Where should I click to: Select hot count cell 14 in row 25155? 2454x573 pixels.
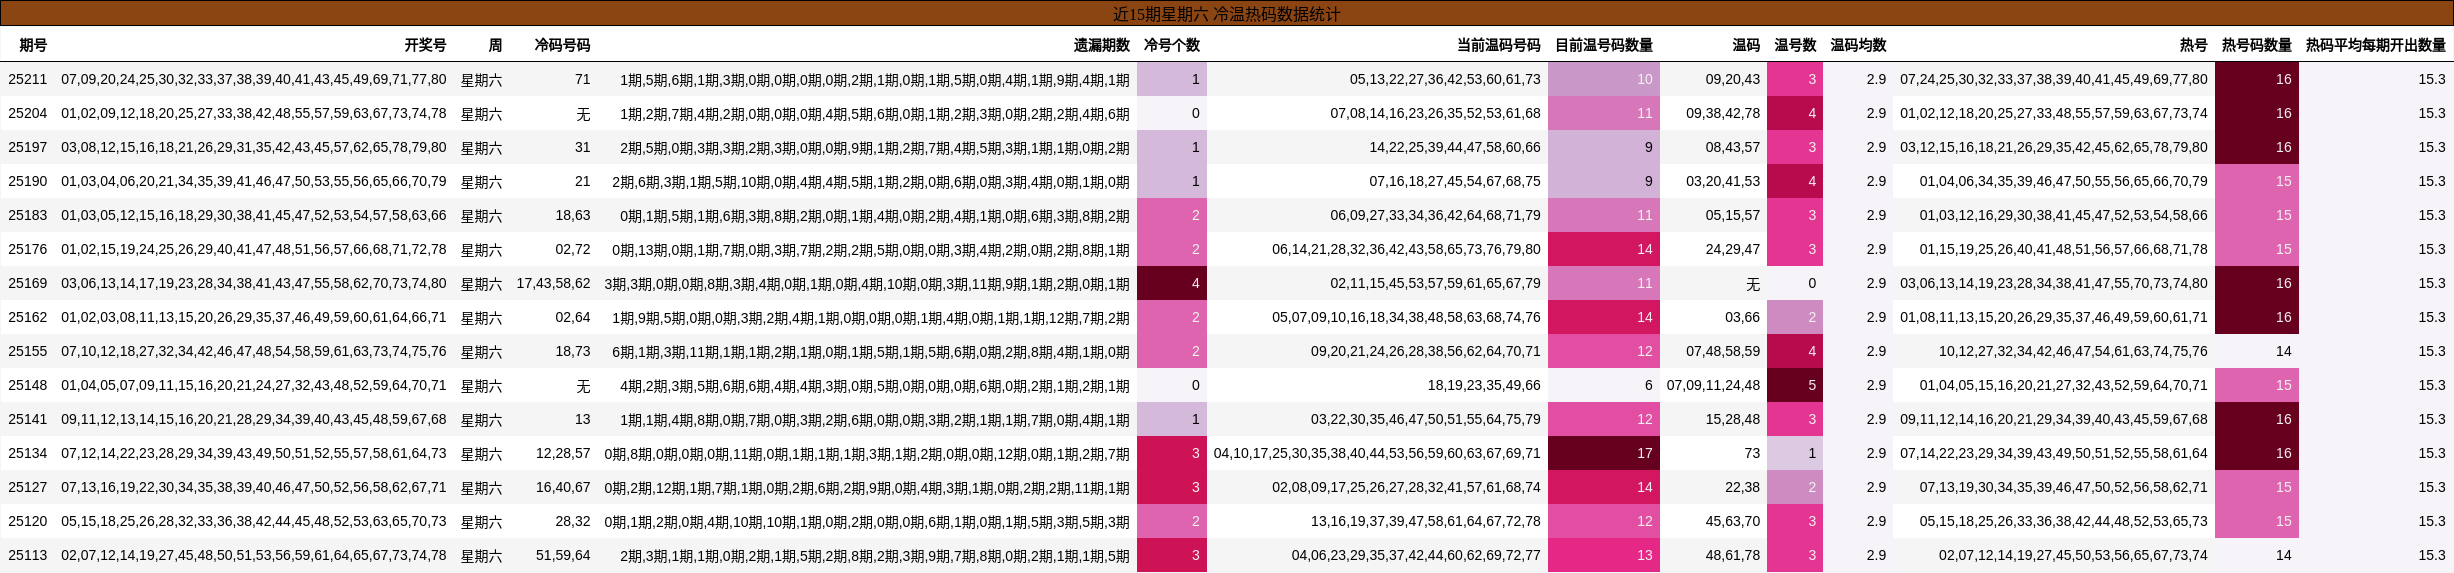2257,351
